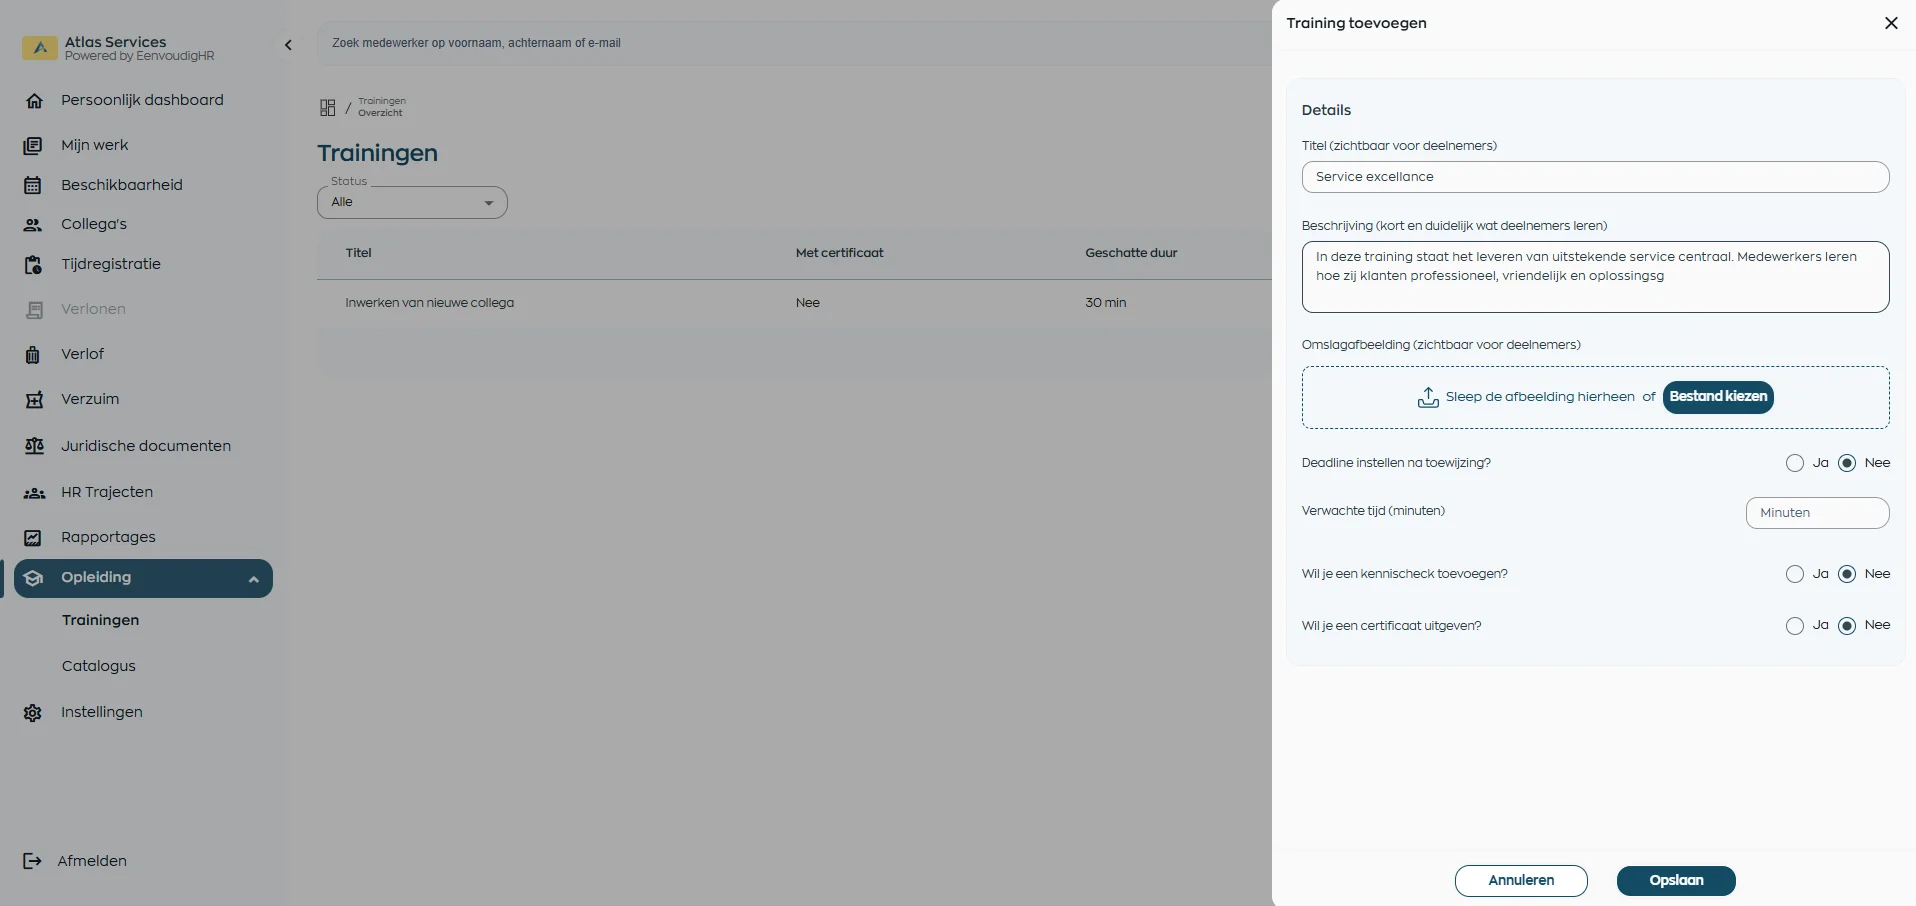Collapse the Opleiding menu section

[253, 579]
